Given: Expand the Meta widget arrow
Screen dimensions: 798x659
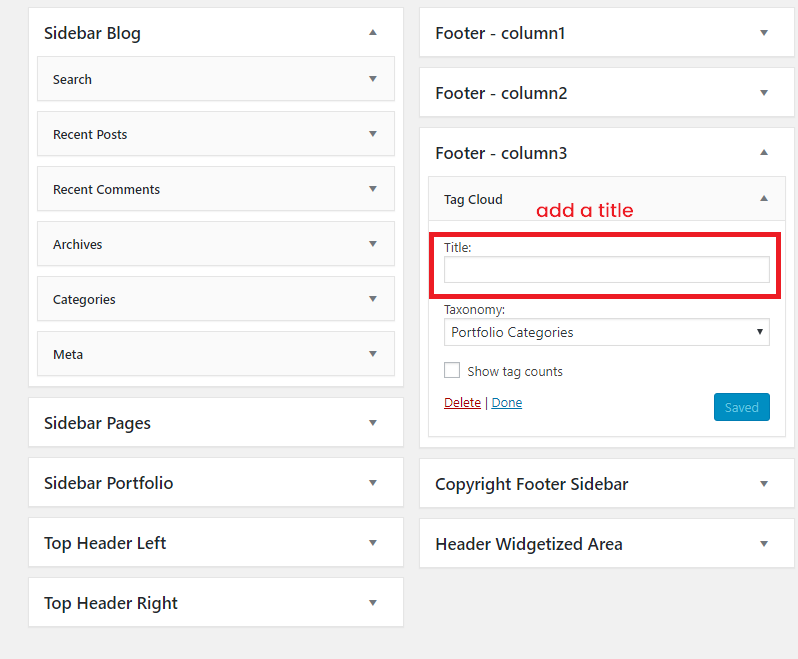Looking at the screenshot, I should click(x=373, y=354).
